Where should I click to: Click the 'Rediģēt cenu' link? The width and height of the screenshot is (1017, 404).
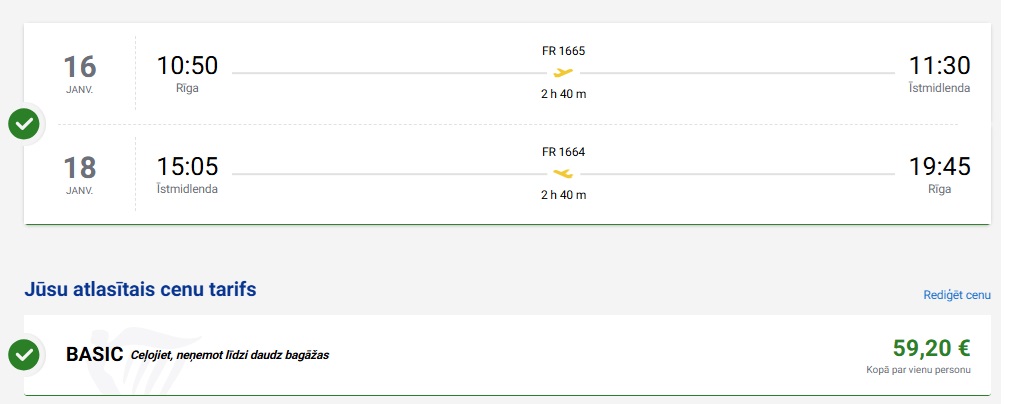click(x=957, y=295)
